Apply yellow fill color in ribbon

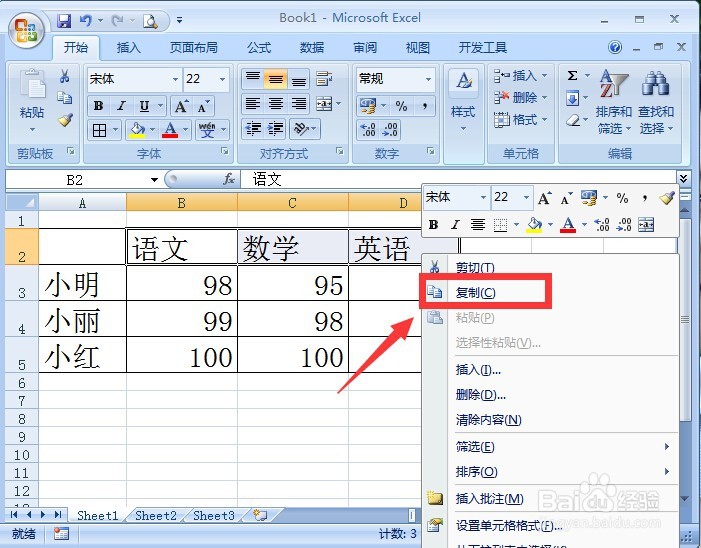pyautogui.click(x=137, y=130)
